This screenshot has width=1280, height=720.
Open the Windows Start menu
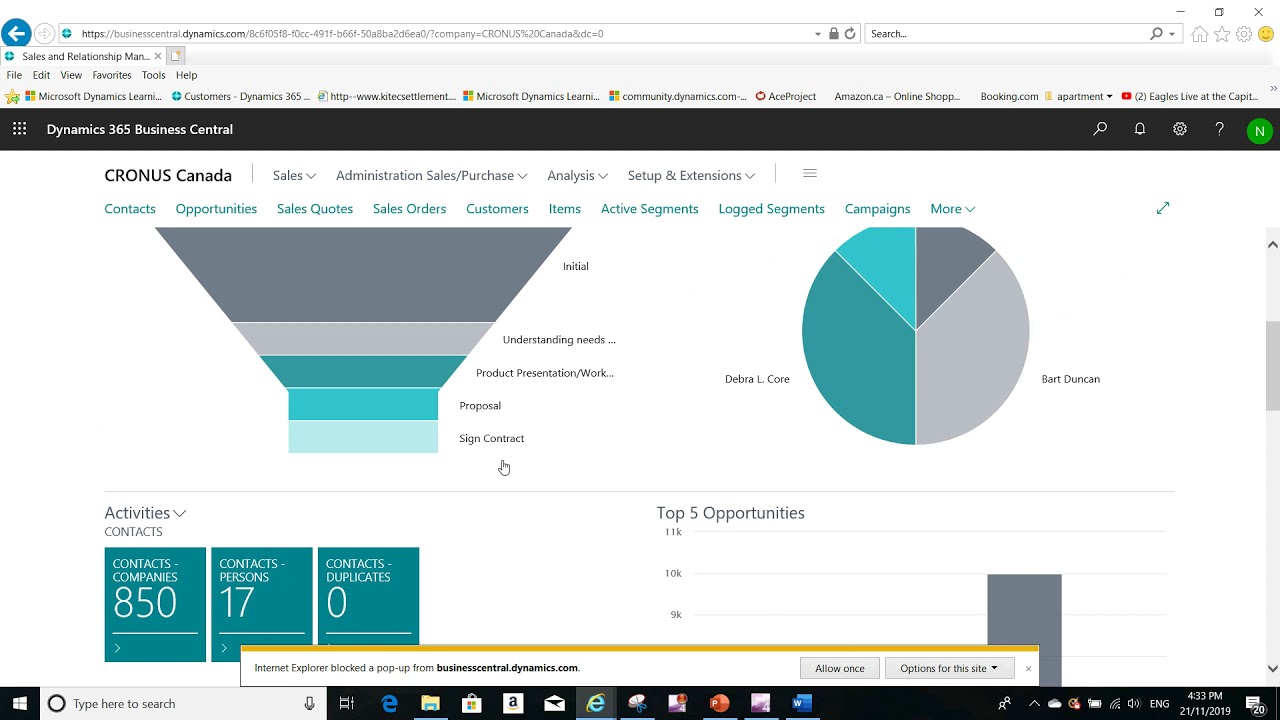click(19, 703)
